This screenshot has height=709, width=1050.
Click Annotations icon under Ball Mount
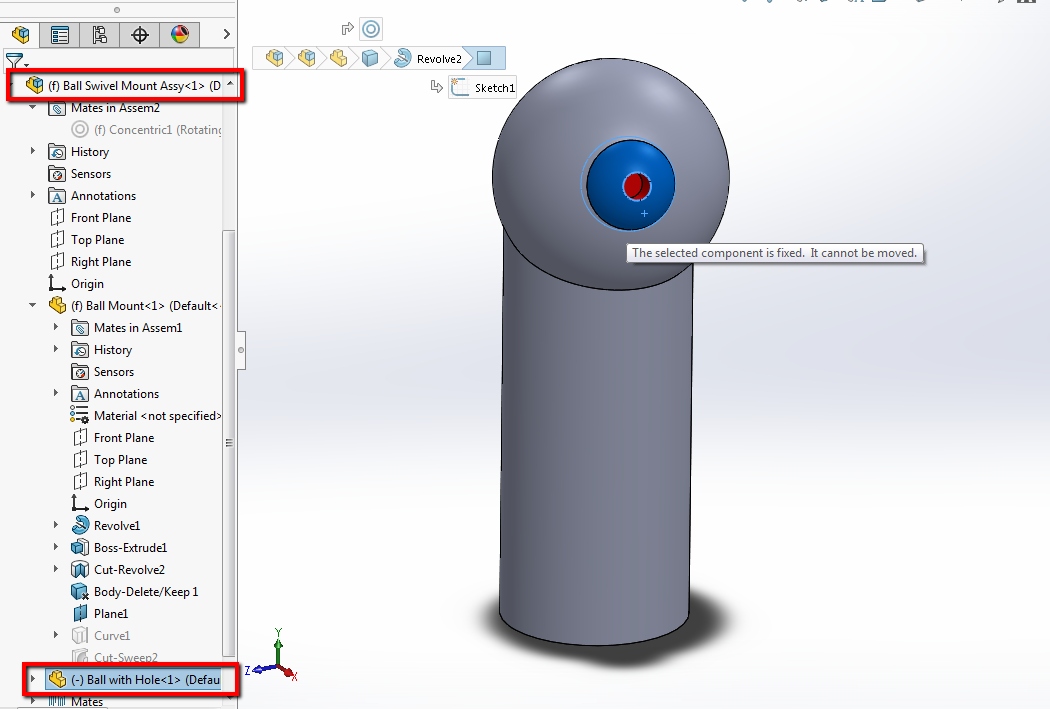click(x=80, y=394)
